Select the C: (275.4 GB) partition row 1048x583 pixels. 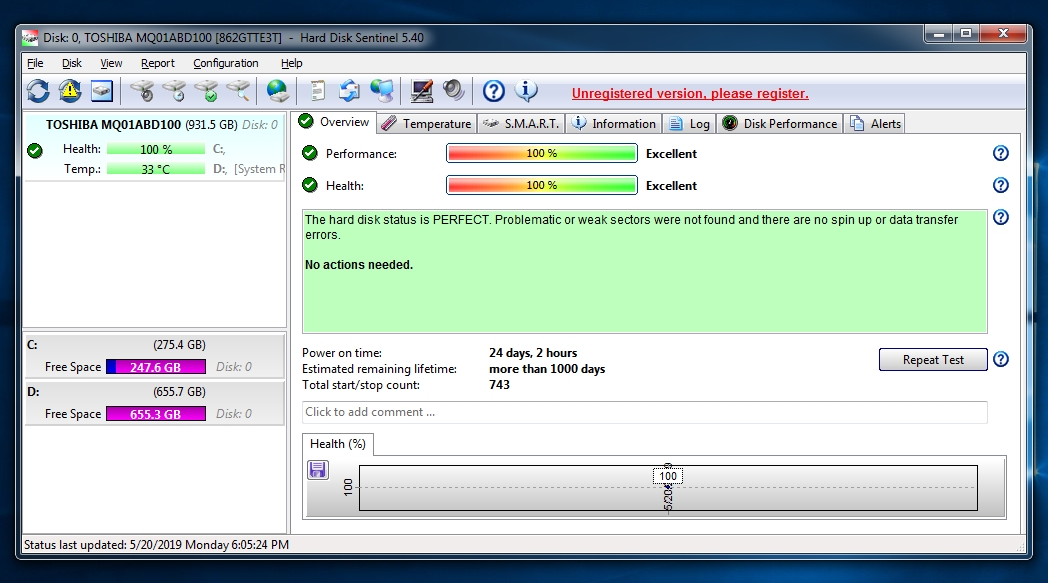(x=155, y=356)
